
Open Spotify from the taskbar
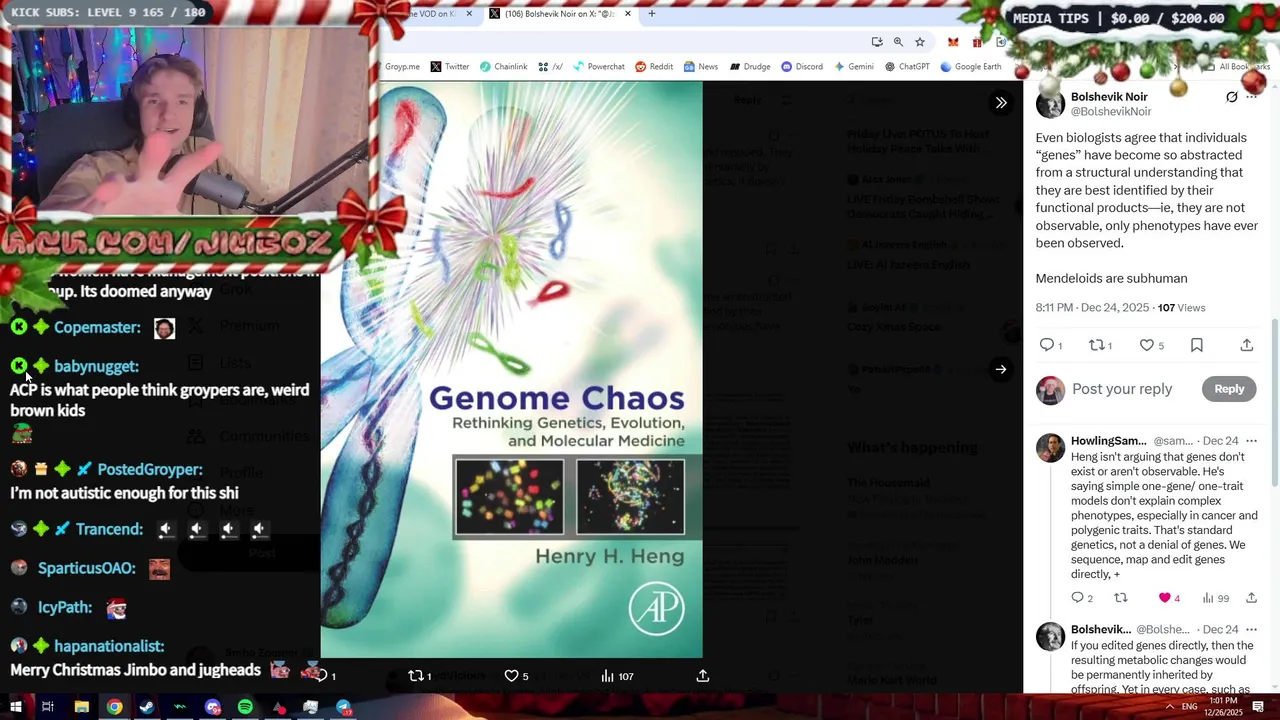pos(246,707)
